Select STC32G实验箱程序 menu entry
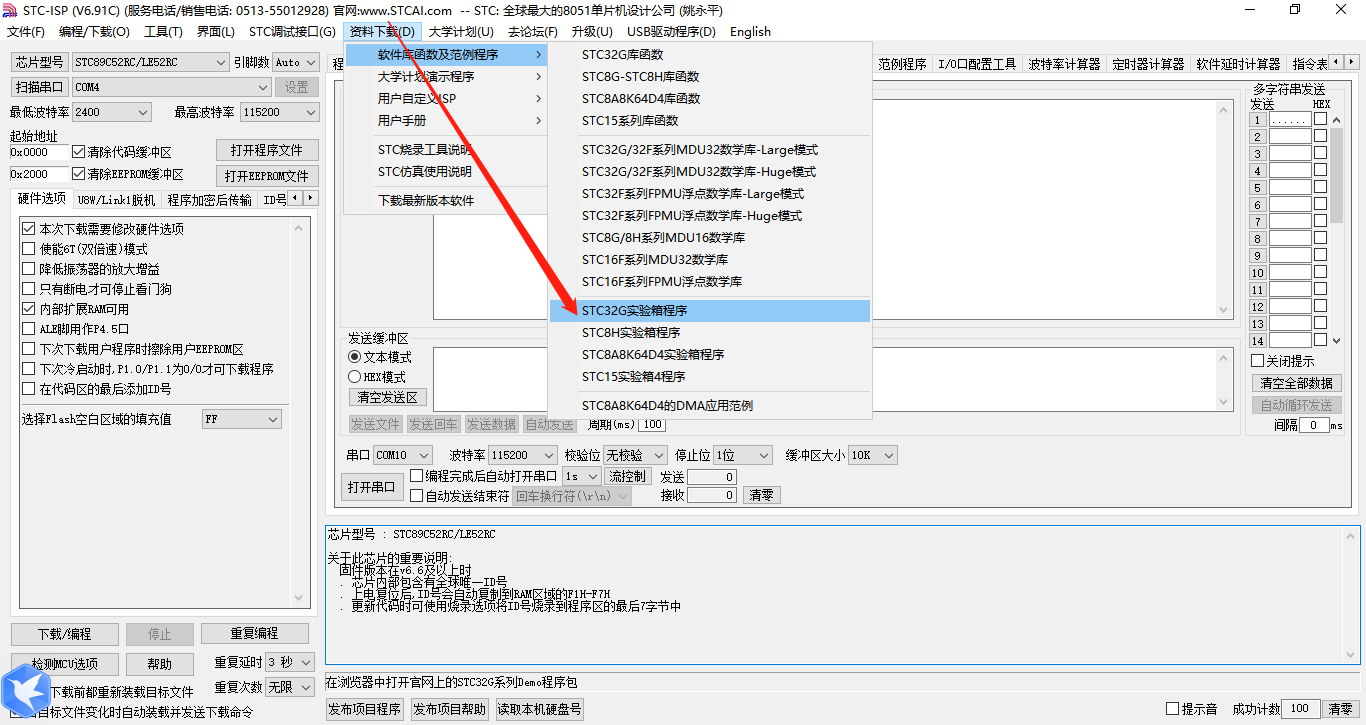Screen dimensions: 1366x725 tap(710, 311)
